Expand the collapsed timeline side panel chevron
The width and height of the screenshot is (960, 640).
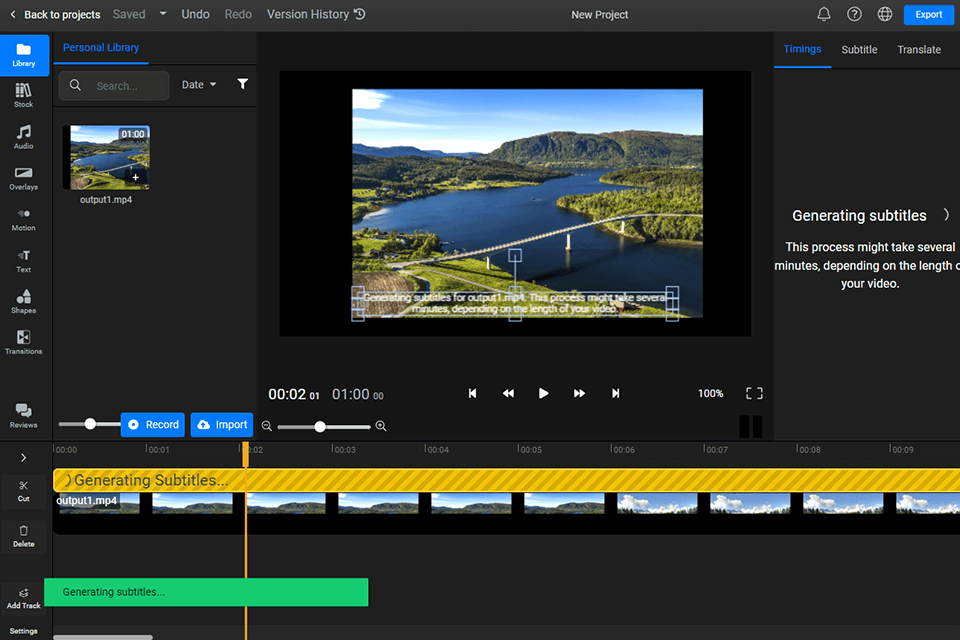point(23,458)
